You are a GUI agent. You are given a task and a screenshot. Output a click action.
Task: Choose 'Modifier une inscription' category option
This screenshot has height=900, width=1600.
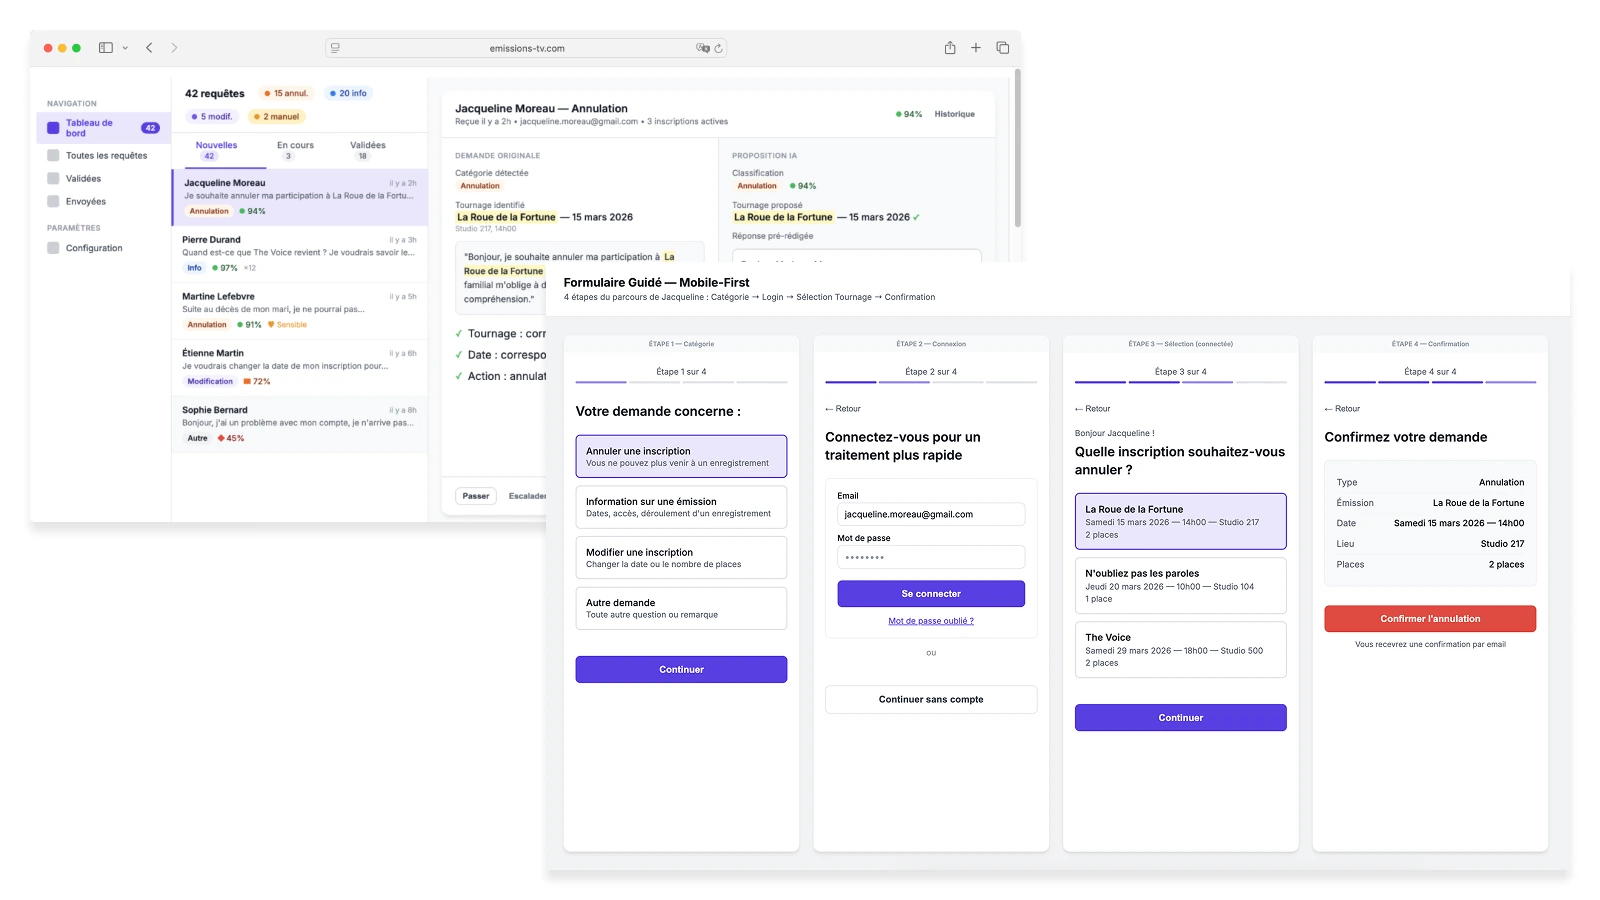pos(681,558)
